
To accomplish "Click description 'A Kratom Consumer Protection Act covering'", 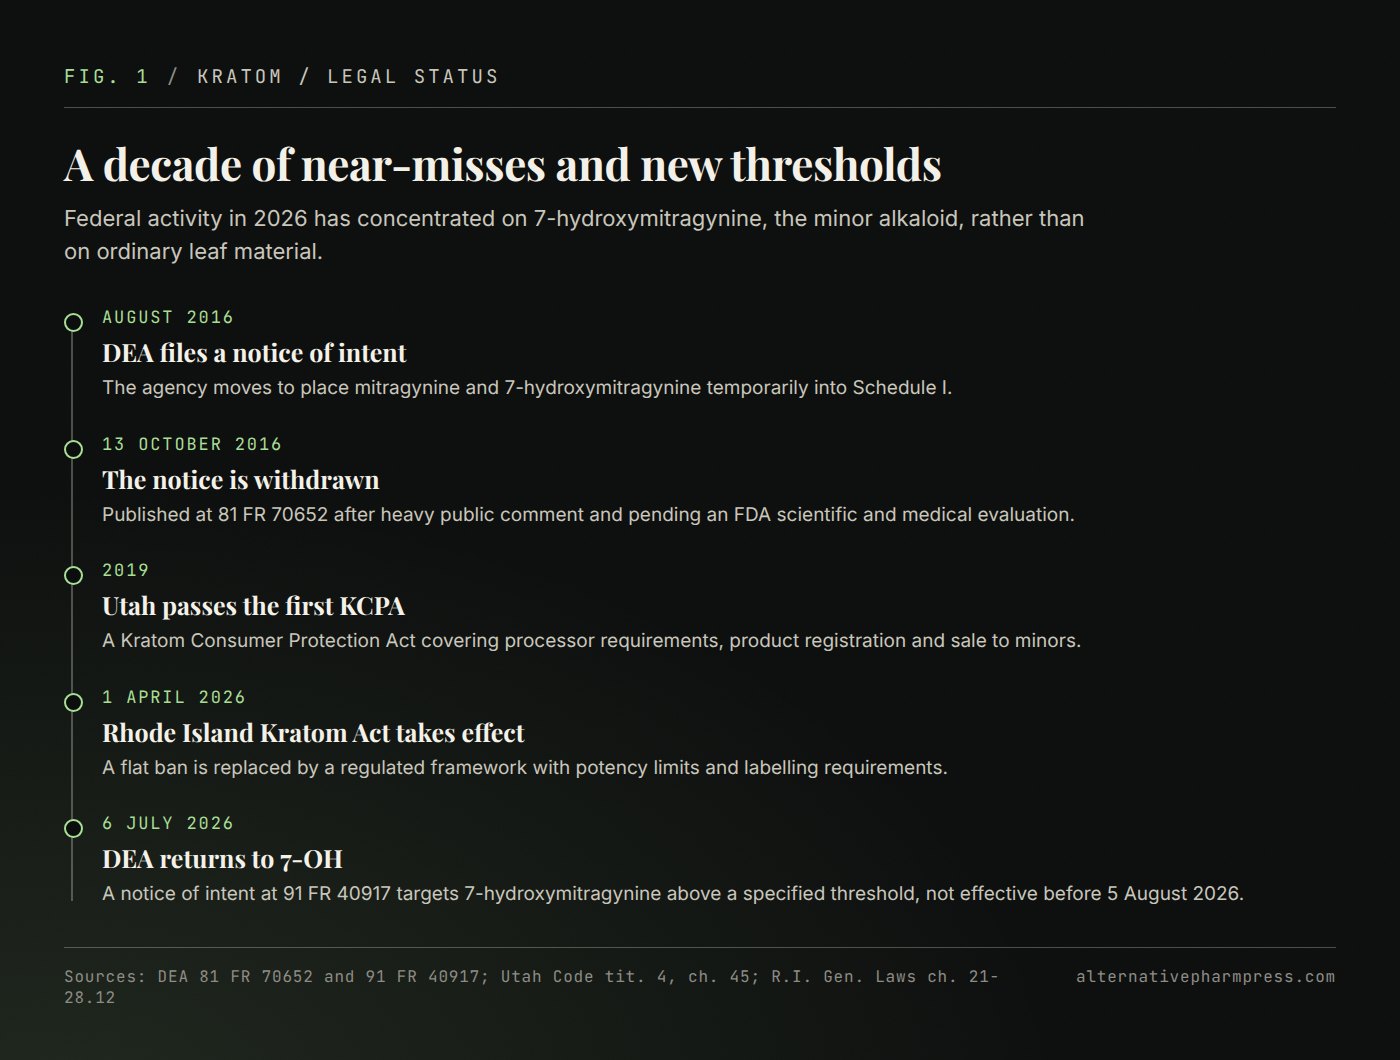I will pos(591,641).
